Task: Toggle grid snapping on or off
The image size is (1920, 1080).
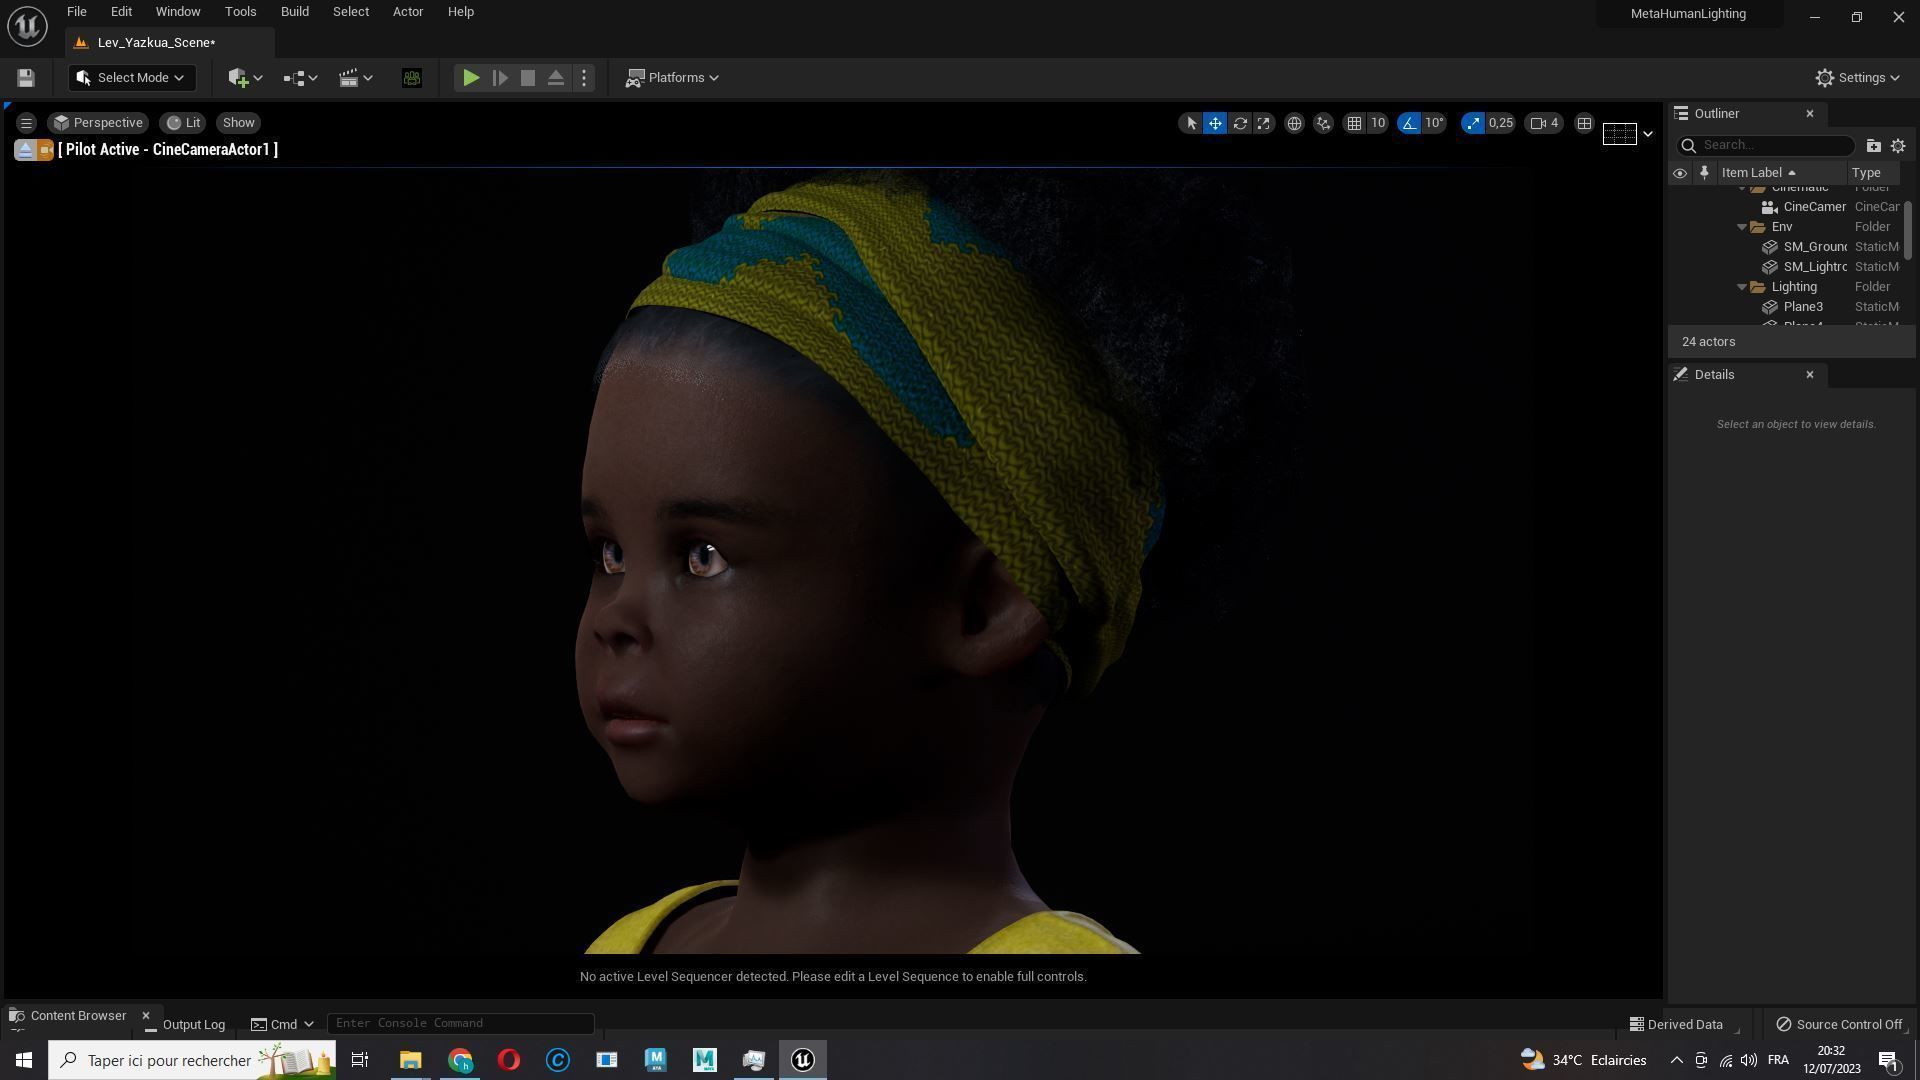Action: (1354, 123)
